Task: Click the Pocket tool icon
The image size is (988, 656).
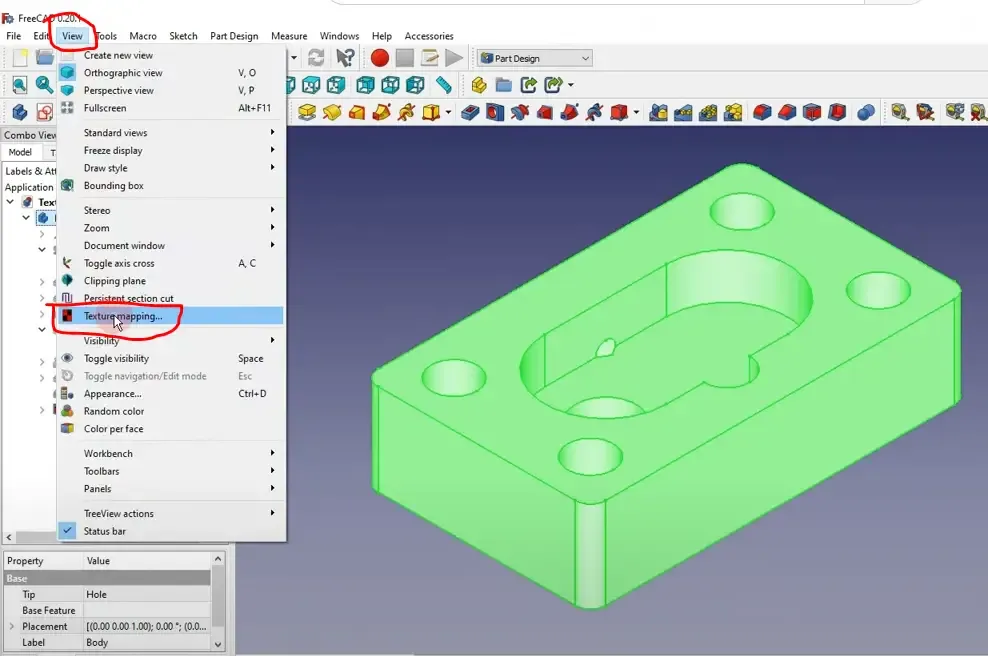Action: click(x=470, y=113)
